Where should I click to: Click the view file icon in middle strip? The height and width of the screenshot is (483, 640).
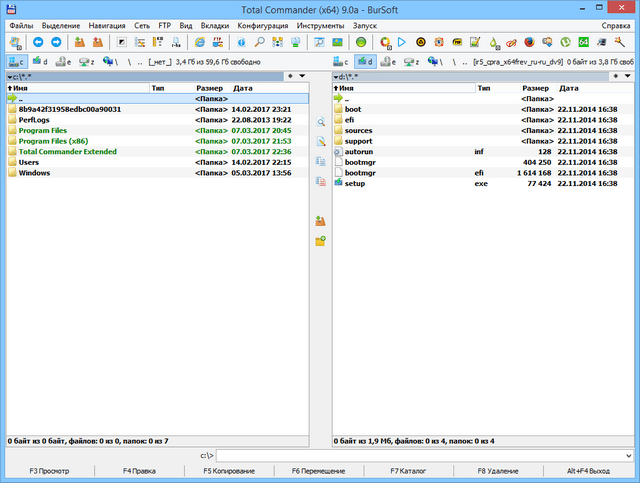pos(320,122)
